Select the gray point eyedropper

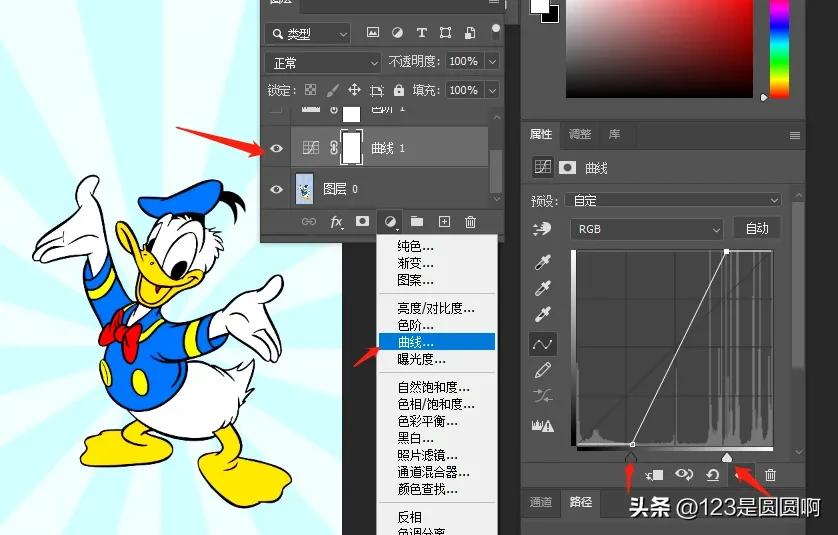pos(542,288)
